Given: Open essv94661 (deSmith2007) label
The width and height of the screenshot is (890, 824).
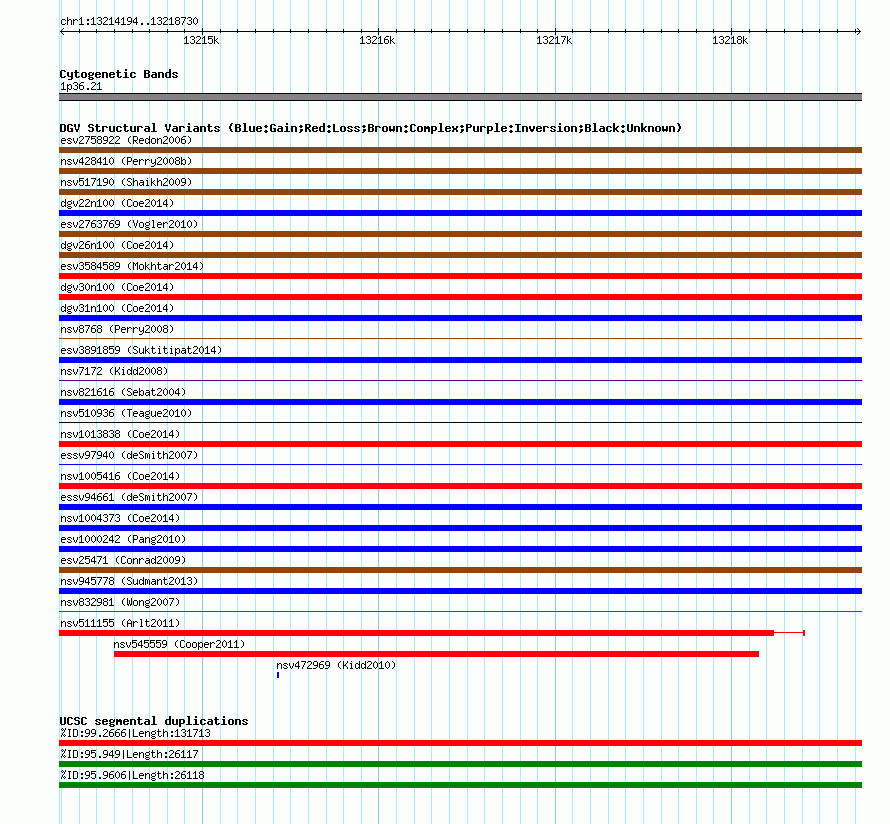Looking at the screenshot, I should [x=129, y=497].
